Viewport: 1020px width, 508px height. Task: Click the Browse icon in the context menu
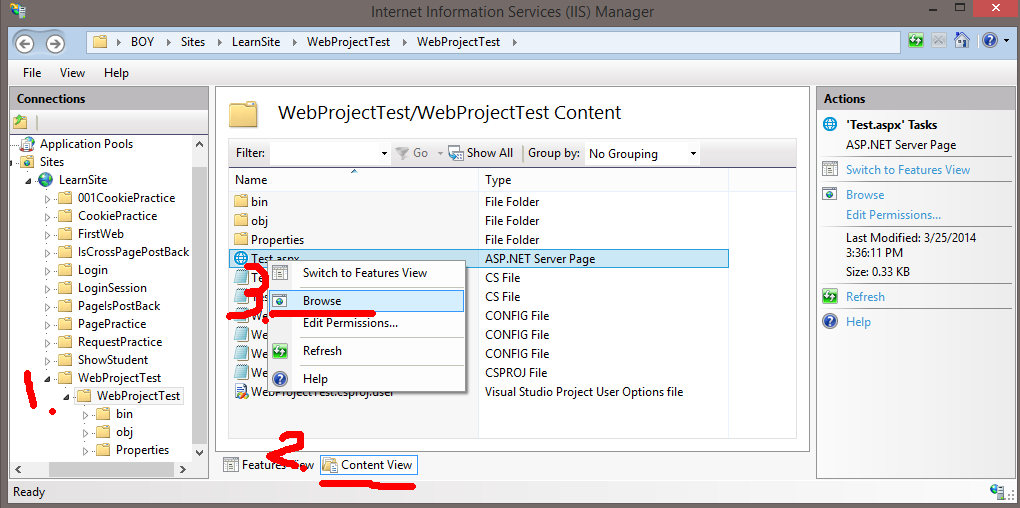point(280,301)
